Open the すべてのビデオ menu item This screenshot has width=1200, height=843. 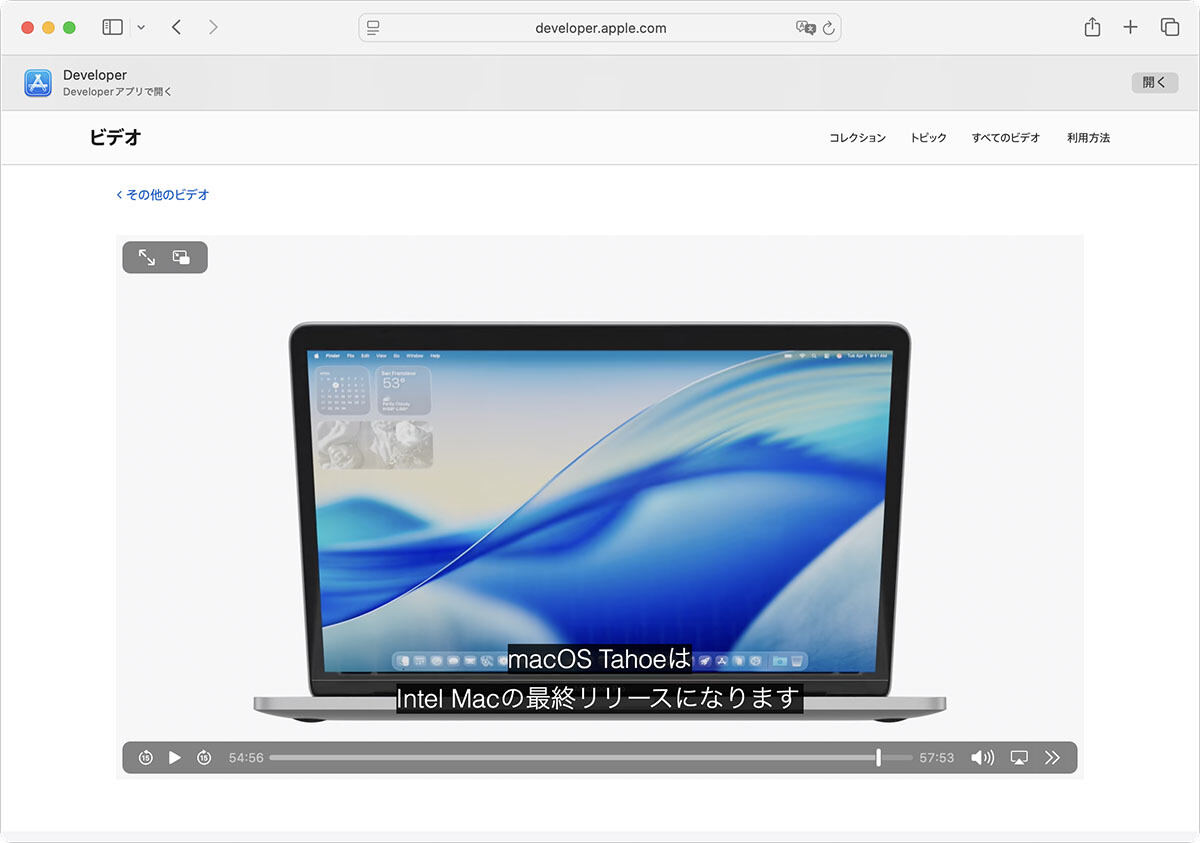1005,138
